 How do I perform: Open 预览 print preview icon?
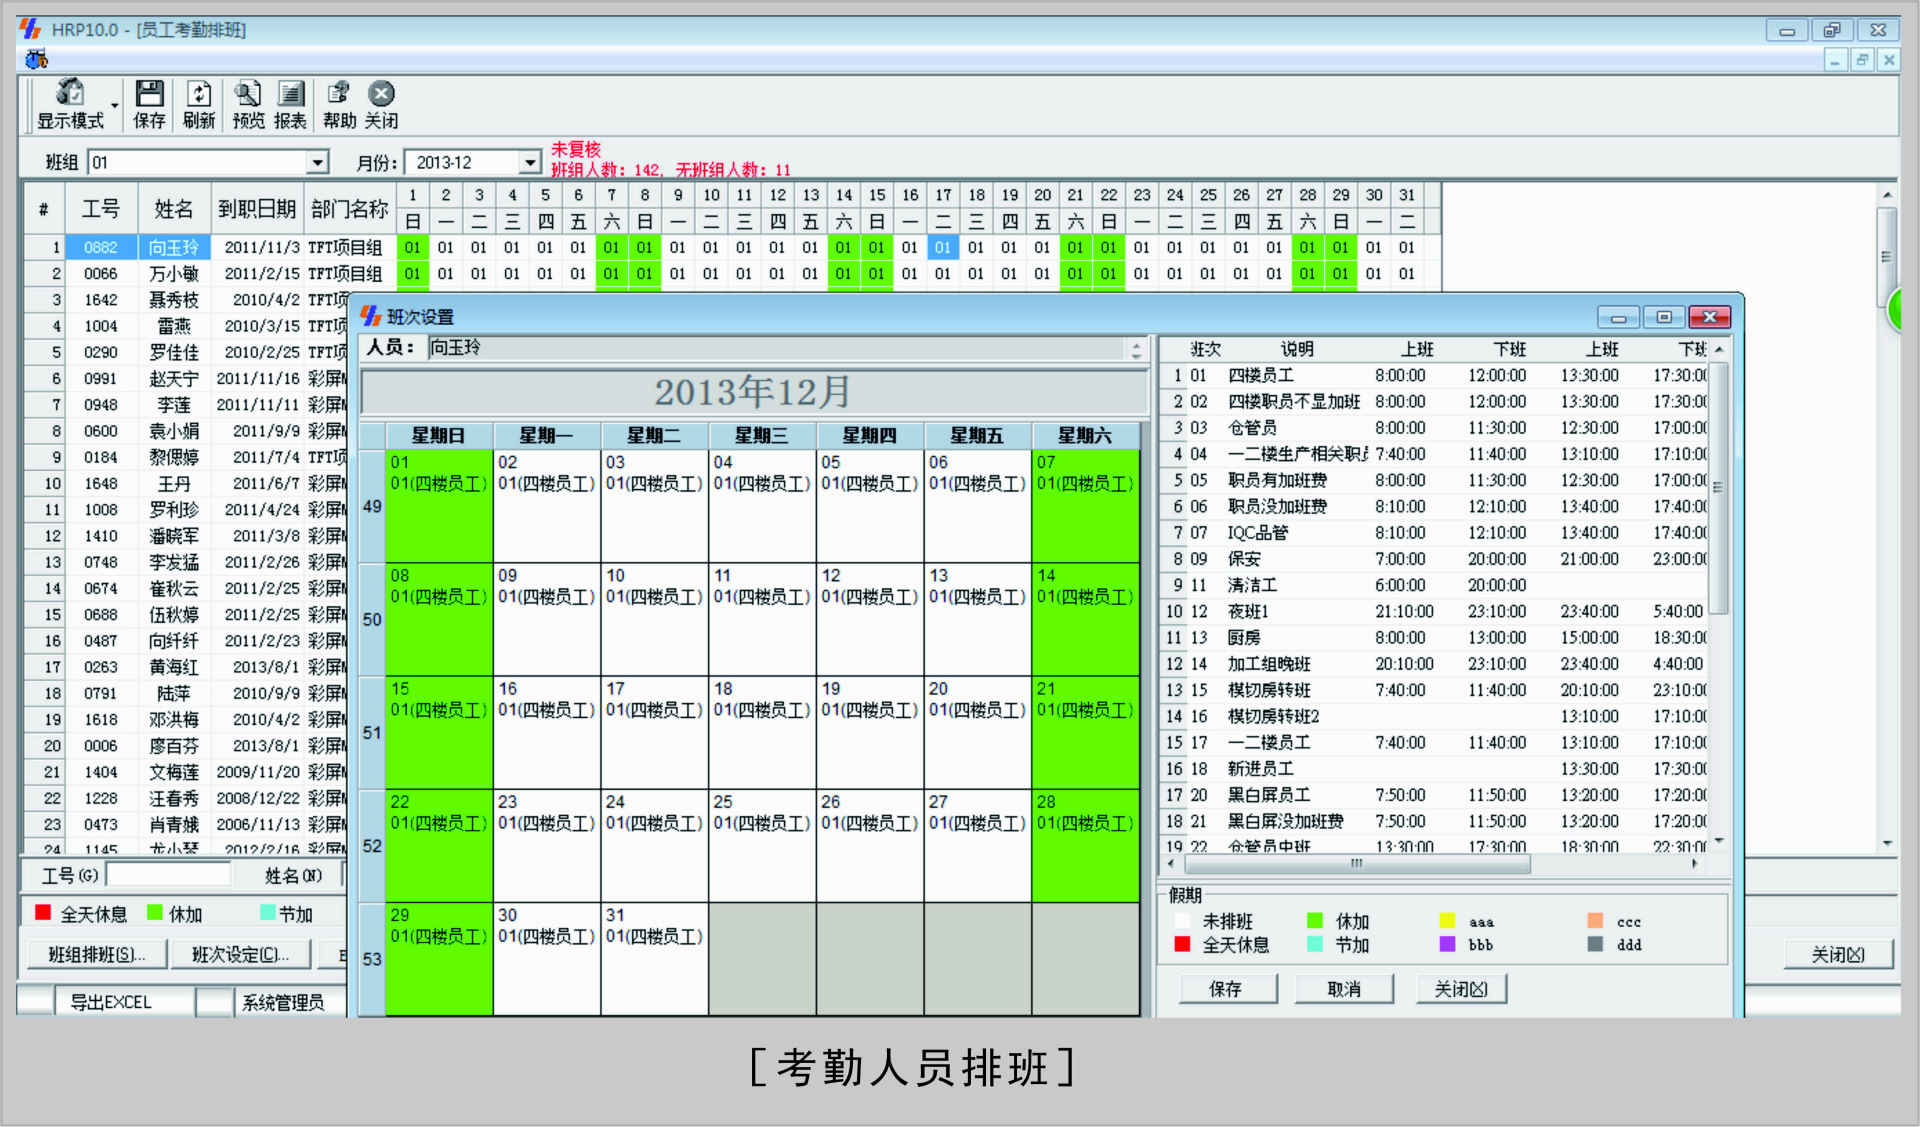pyautogui.click(x=248, y=104)
